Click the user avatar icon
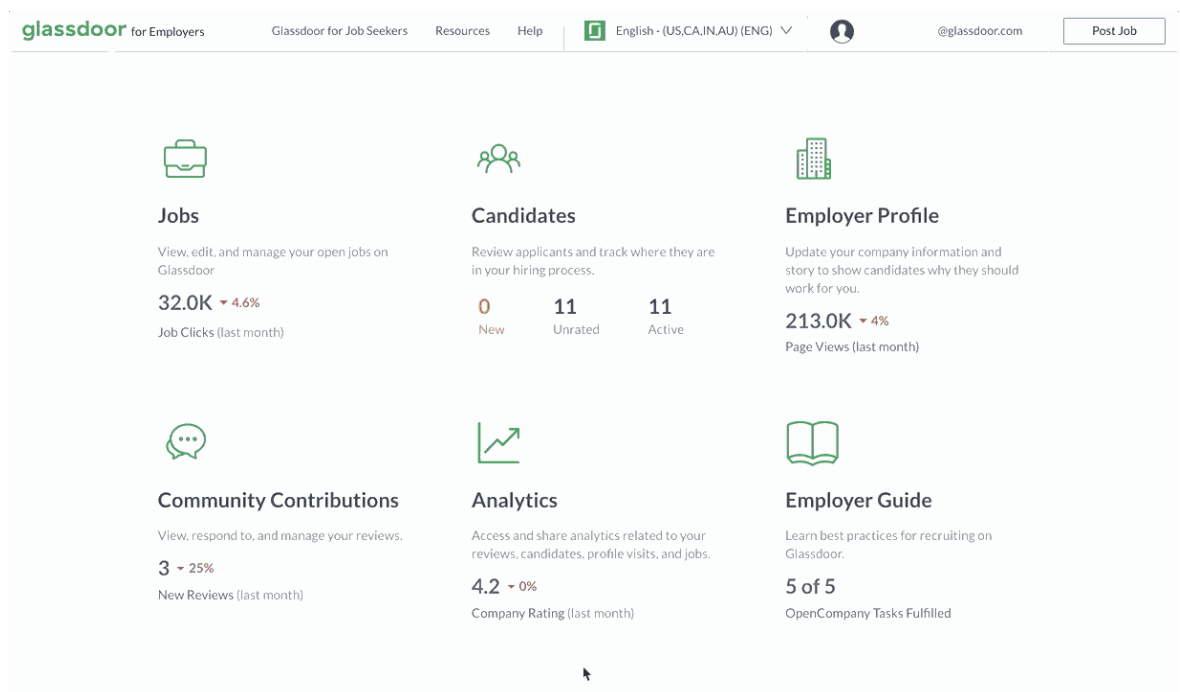The image size is (1180, 692). pos(841,31)
